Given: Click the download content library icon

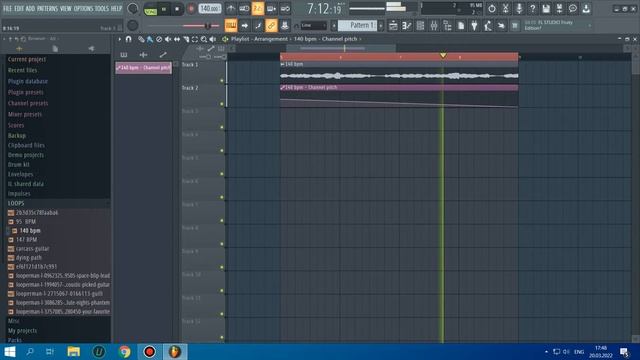Looking at the screenshot, I should coord(586,8).
